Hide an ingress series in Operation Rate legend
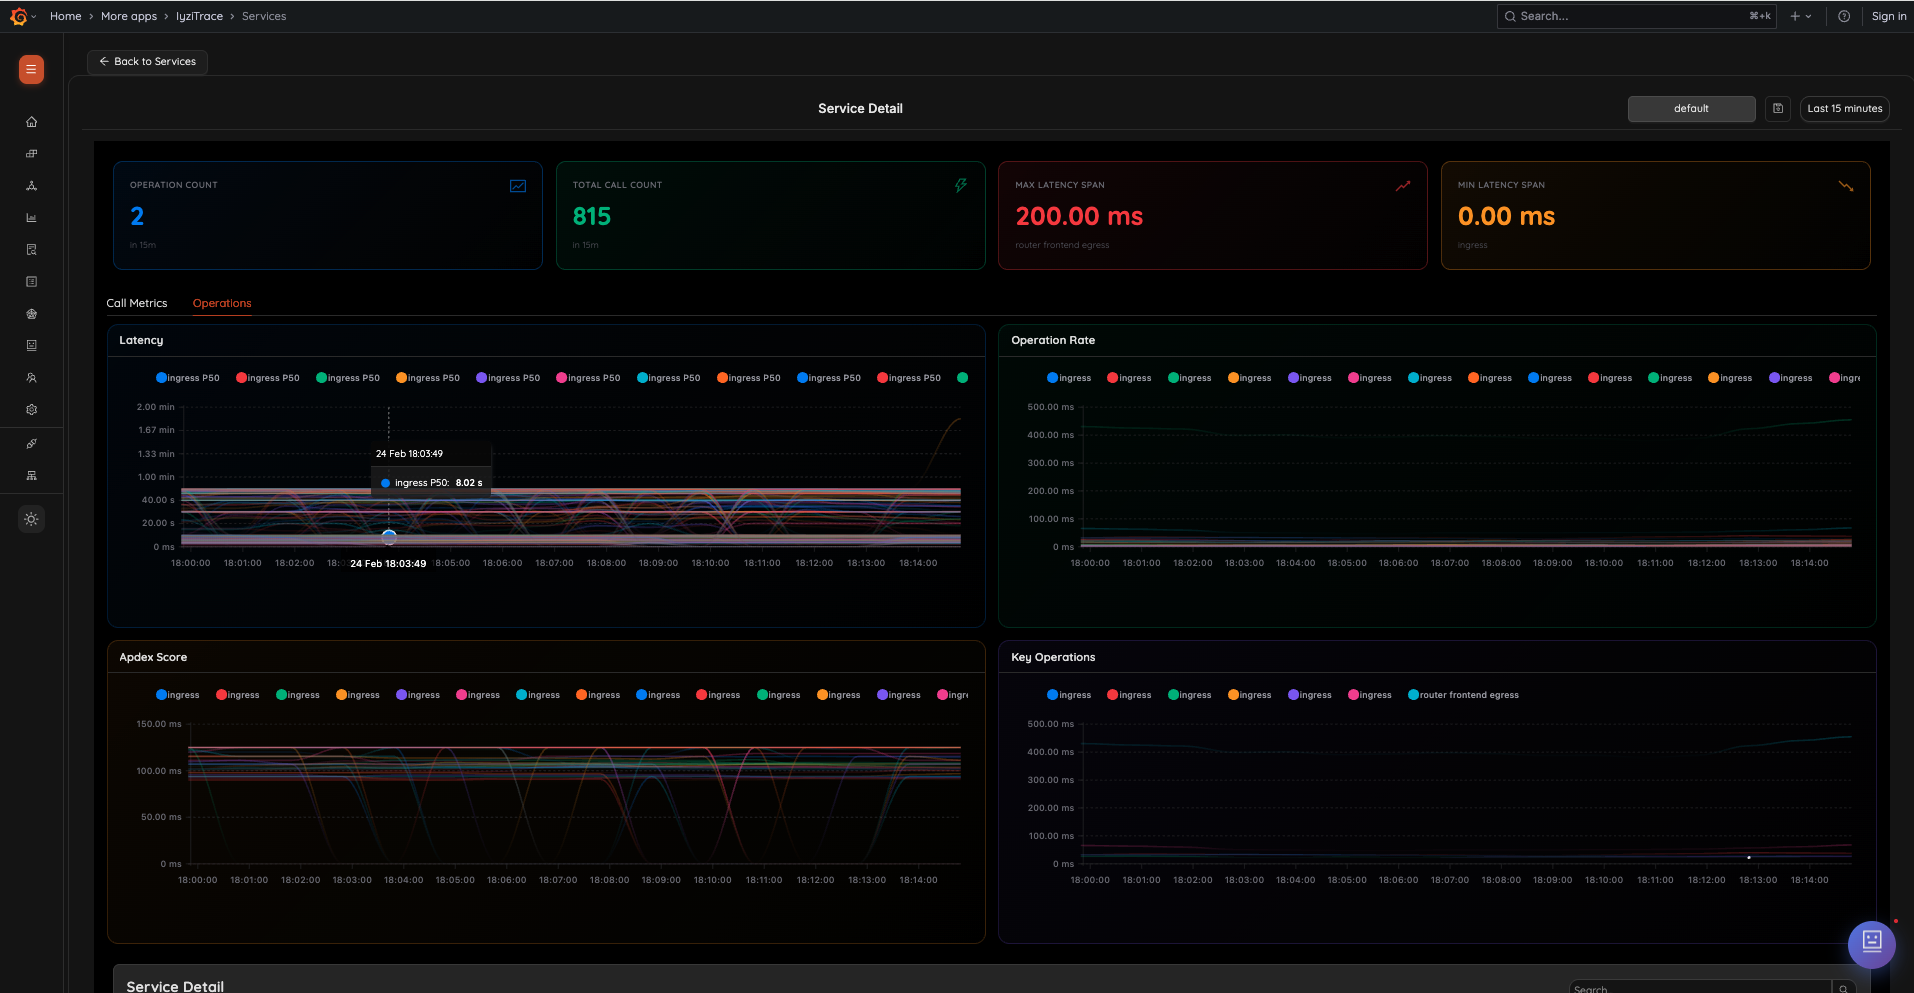 pyautogui.click(x=1068, y=377)
